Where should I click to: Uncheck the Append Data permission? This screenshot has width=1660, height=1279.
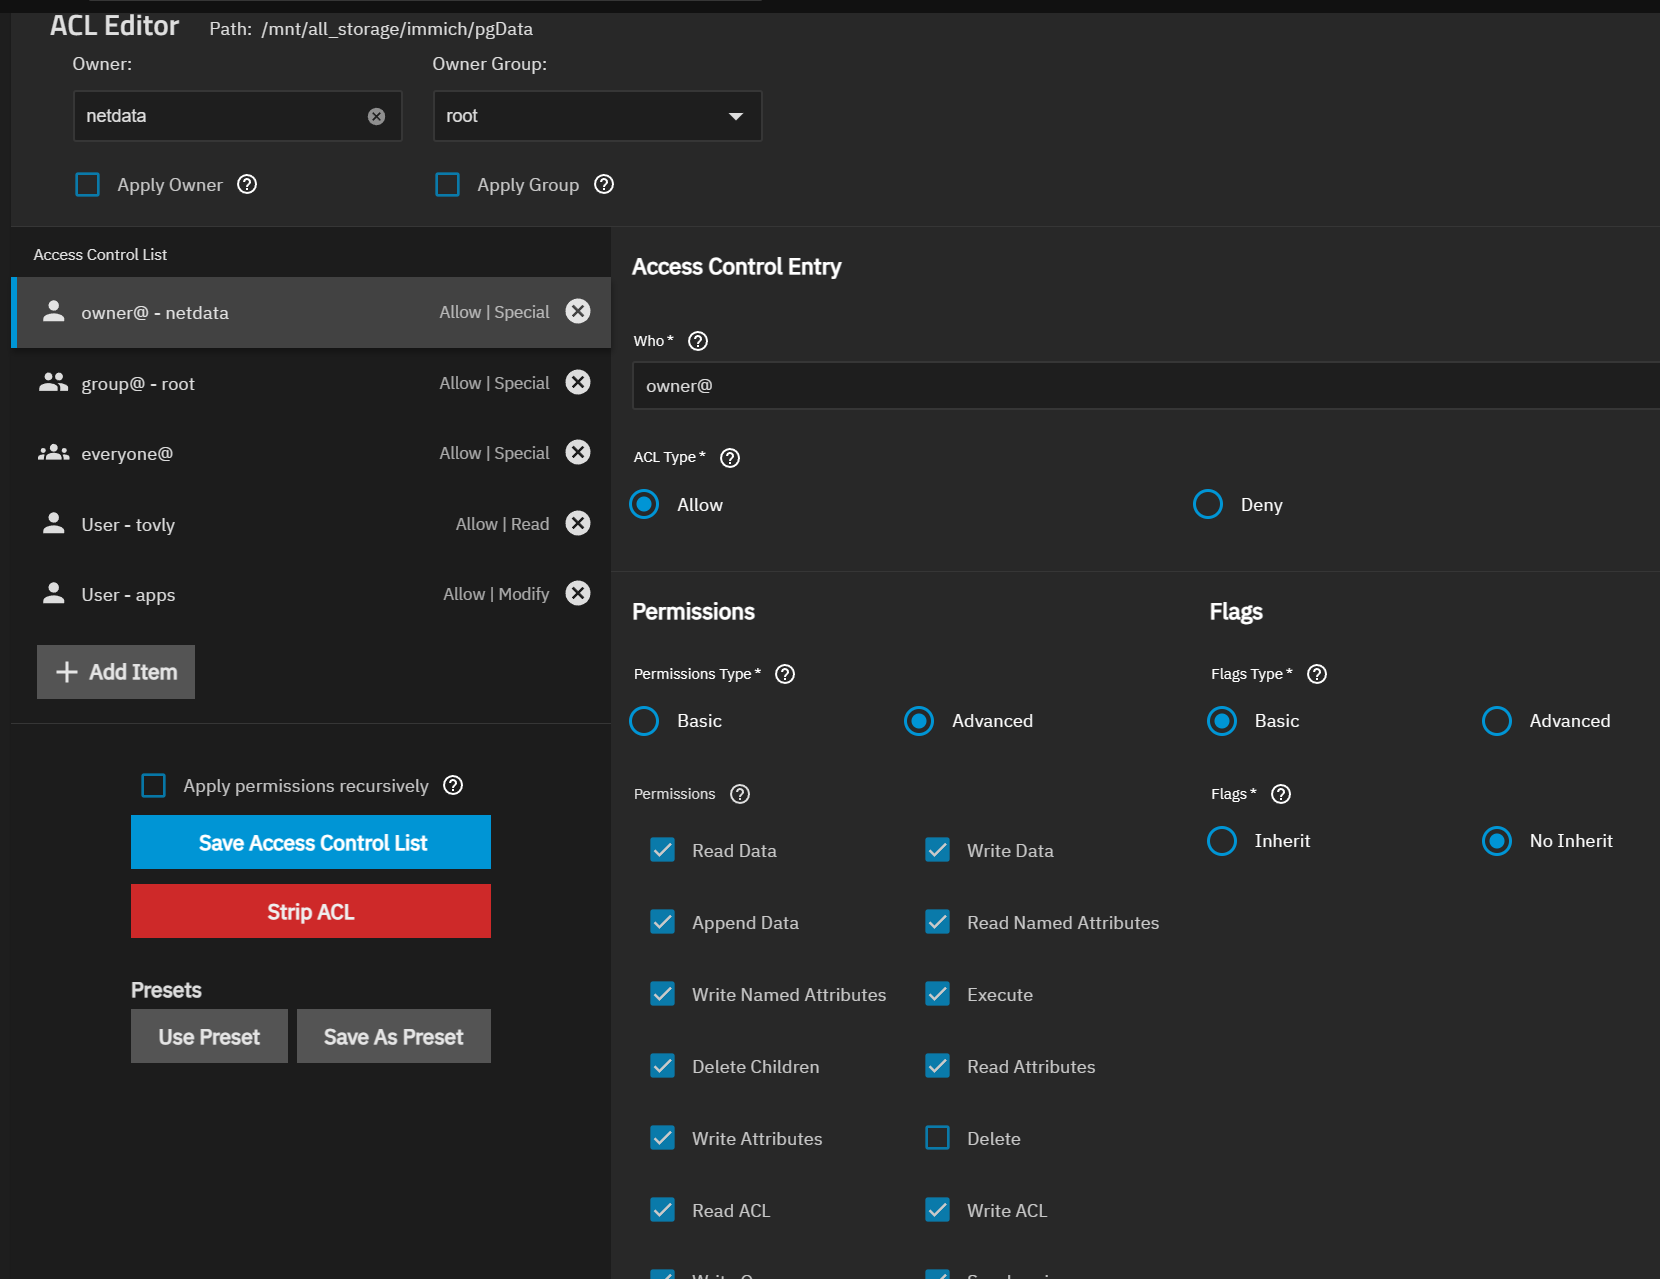pos(663,922)
